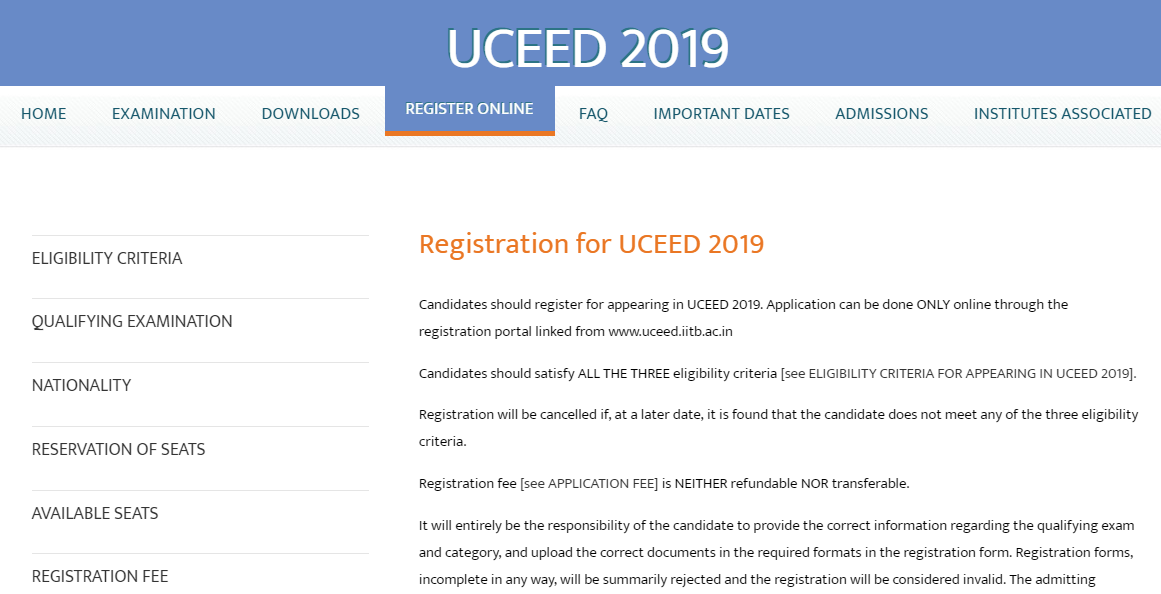The height and width of the screenshot is (594, 1161).
Task: Open ELIGIBILITY CRITERIA in the sidebar
Action: click(x=107, y=257)
